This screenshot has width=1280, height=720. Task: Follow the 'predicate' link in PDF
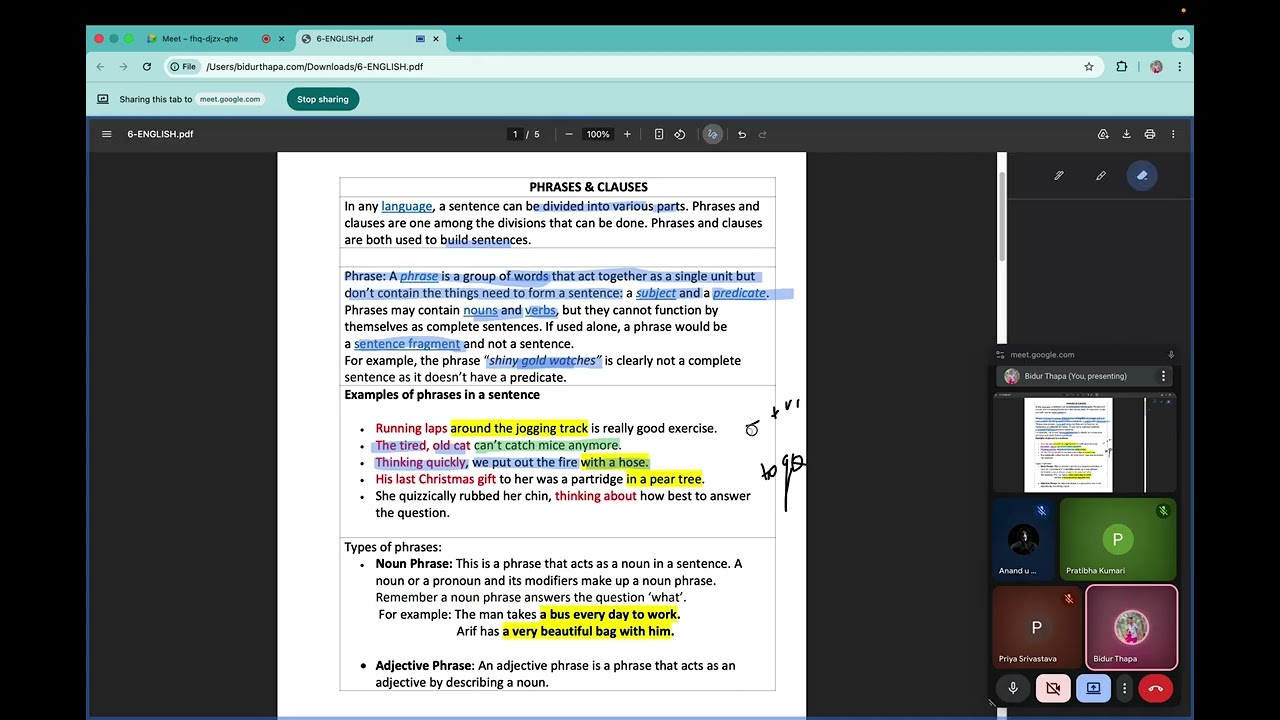739,293
